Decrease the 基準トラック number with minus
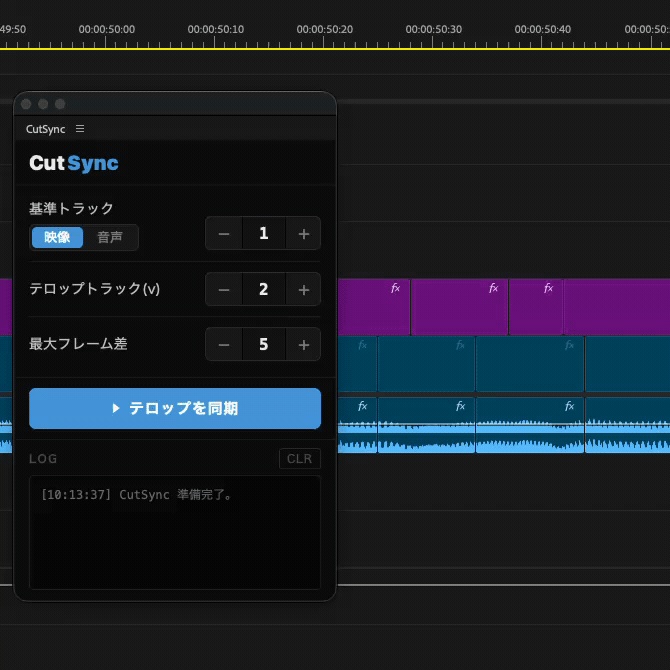 pos(224,233)
